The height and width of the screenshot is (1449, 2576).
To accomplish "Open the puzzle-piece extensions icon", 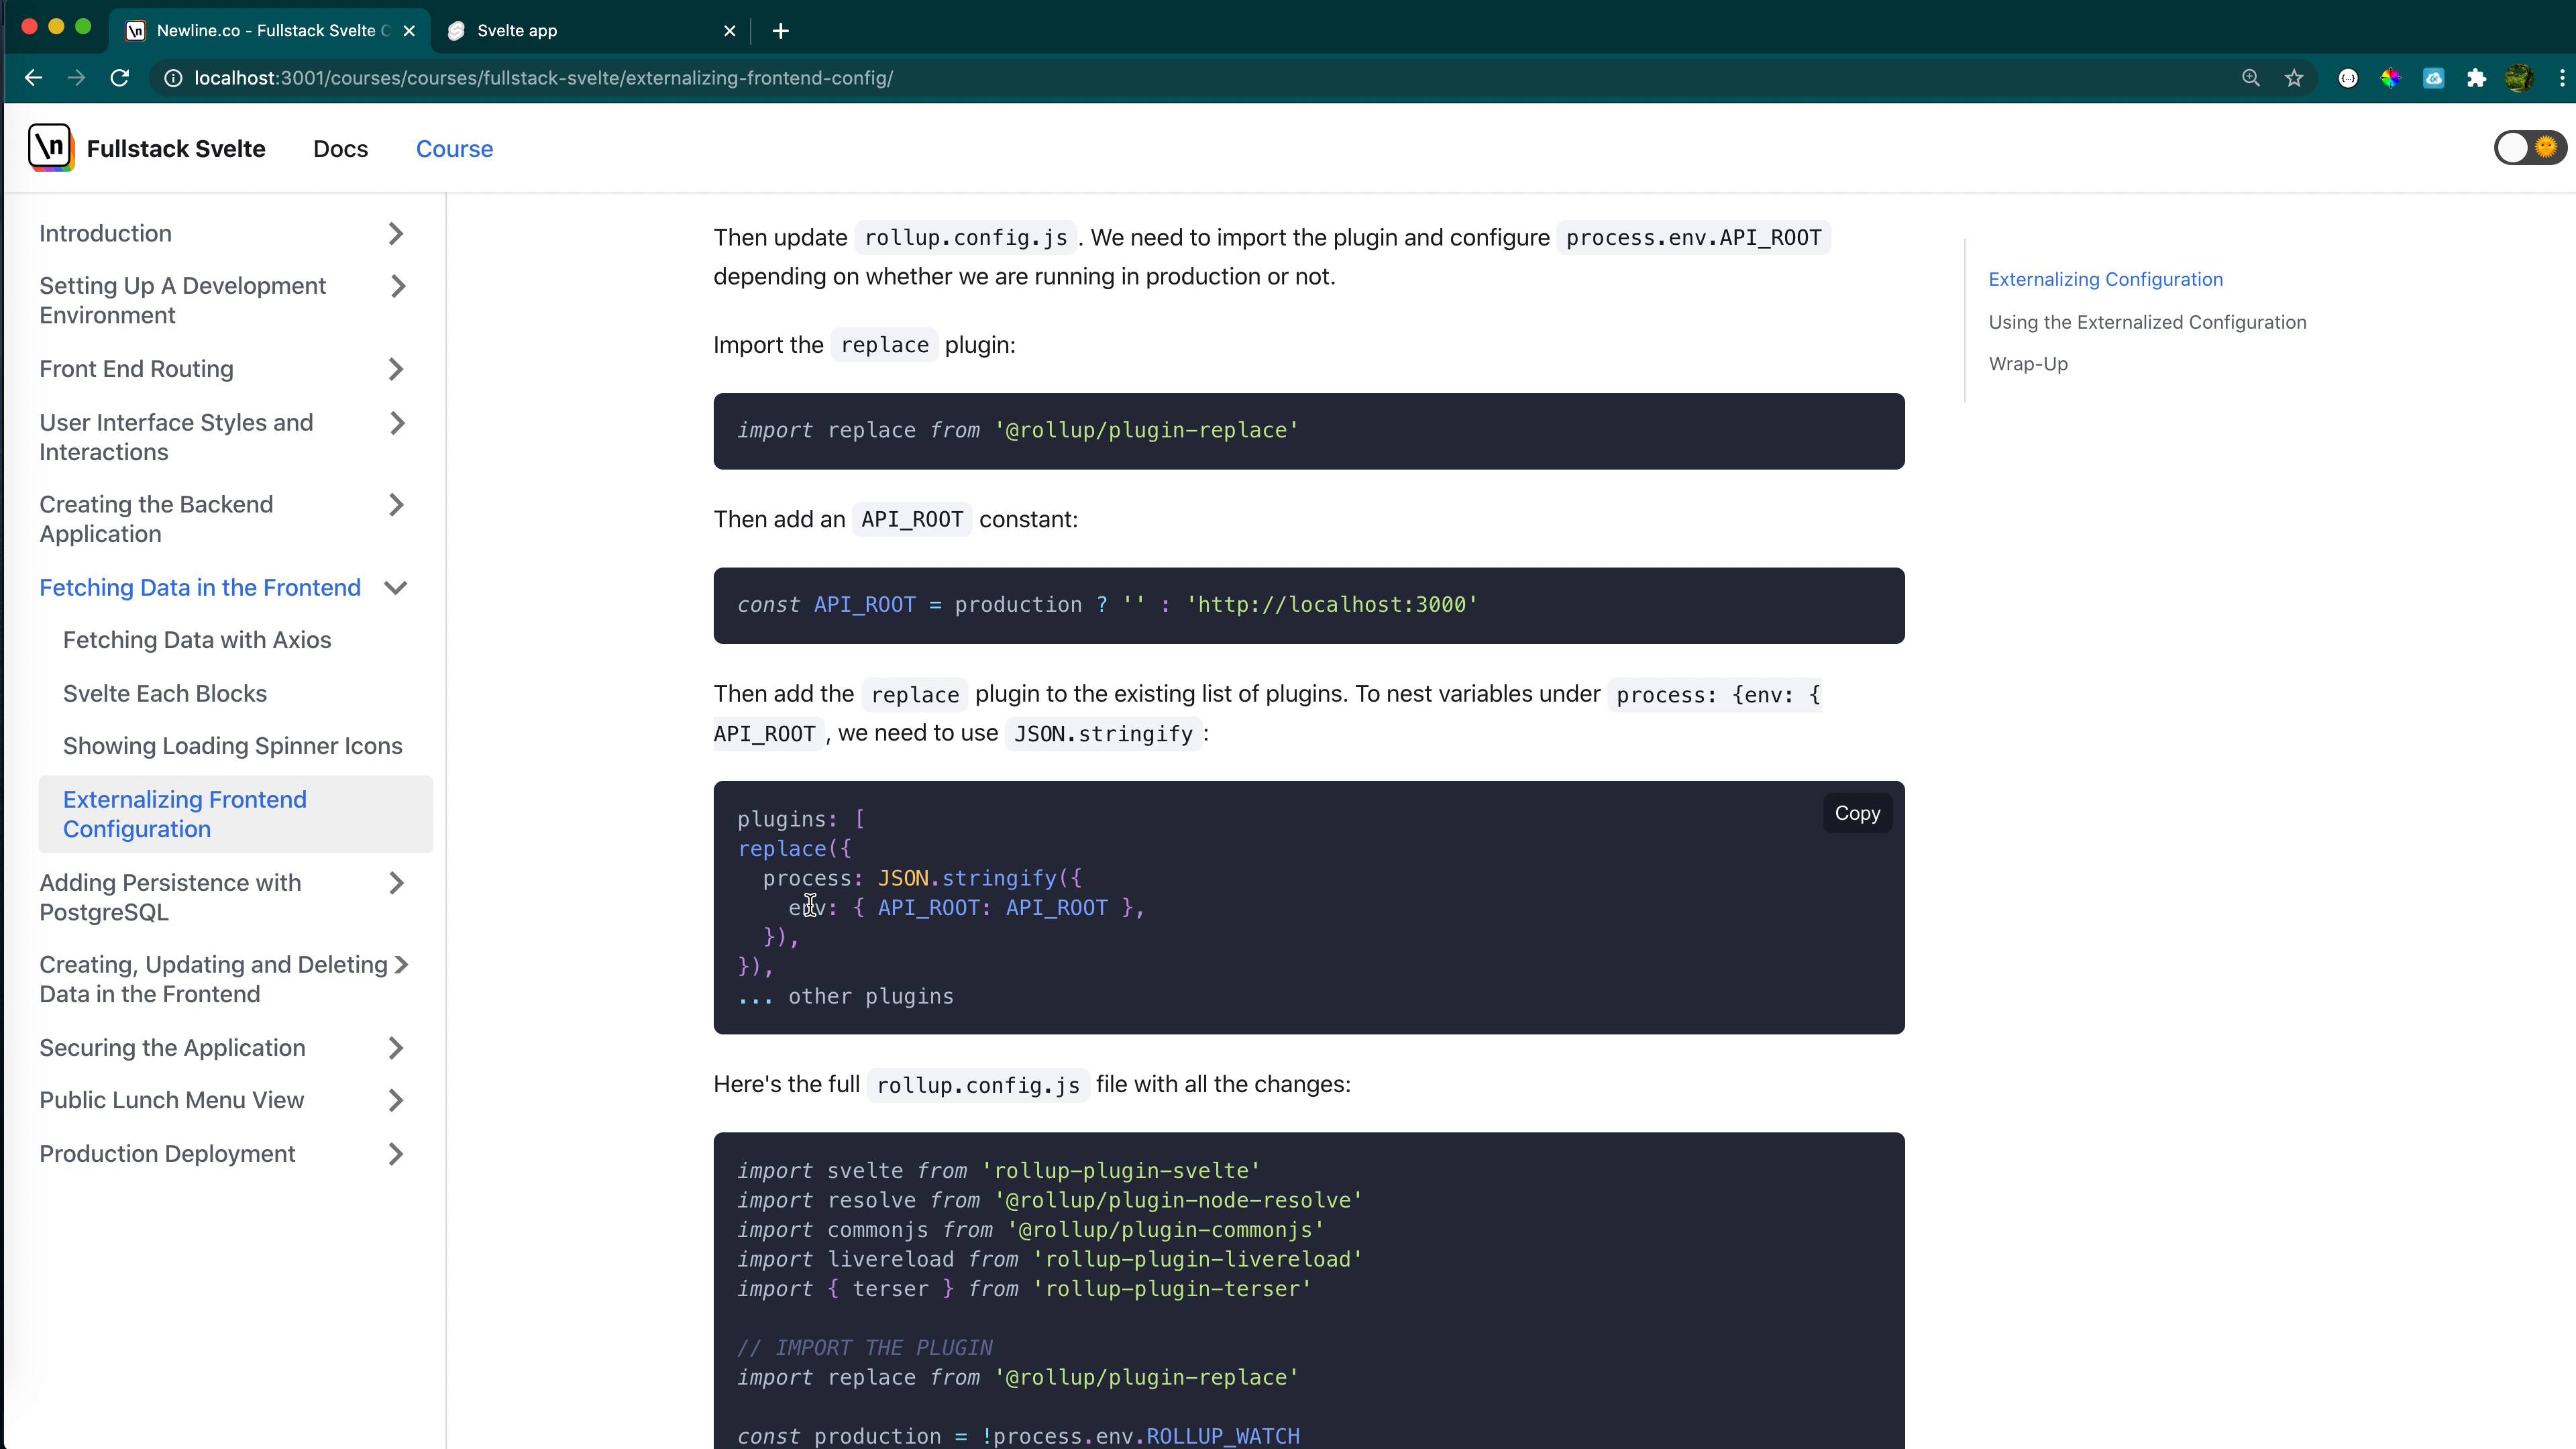I will pyautogui.click(x=2477, y=78).
